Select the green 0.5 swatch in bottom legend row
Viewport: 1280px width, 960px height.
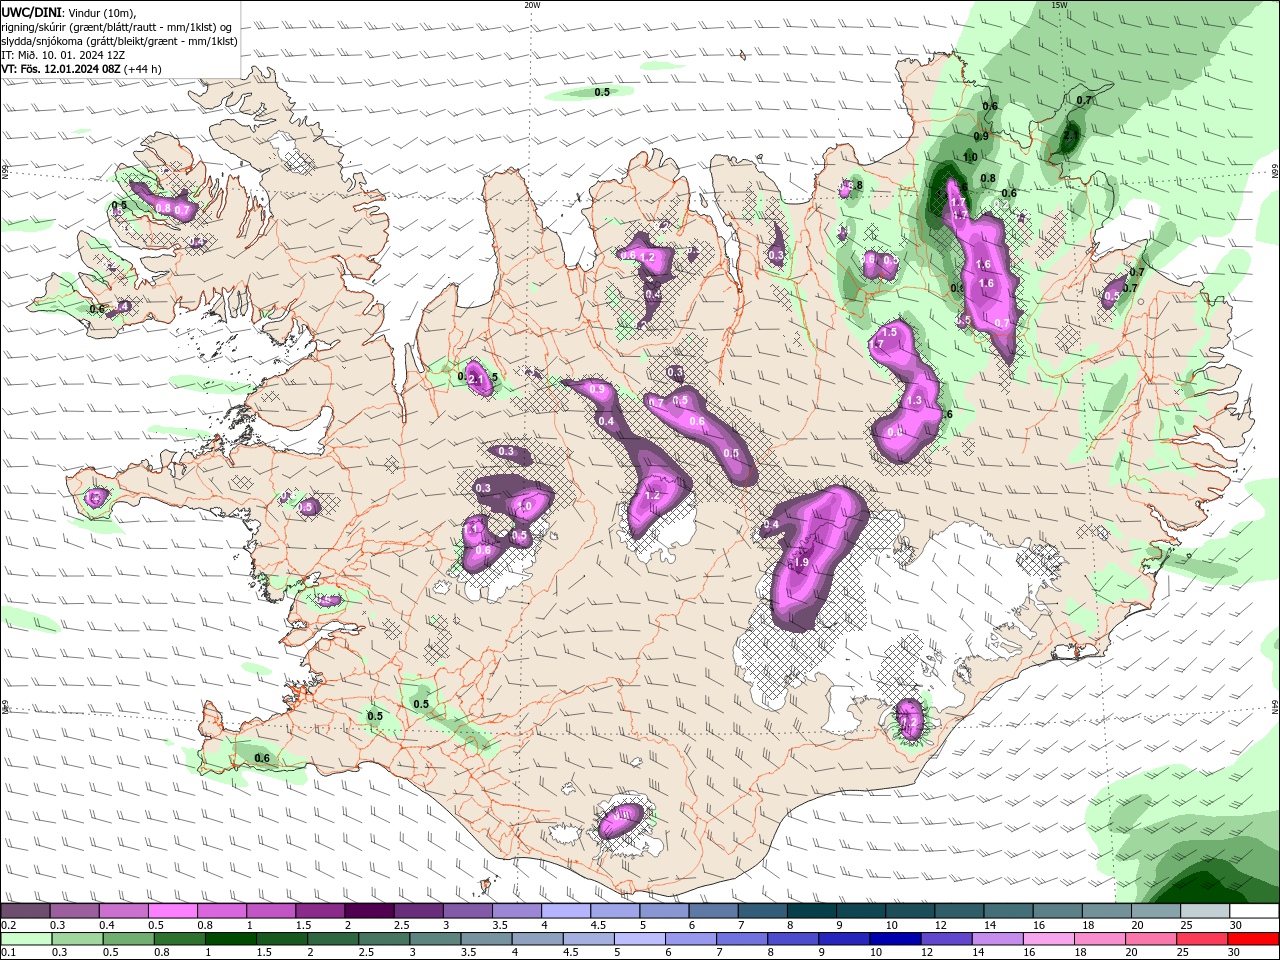click(127, 939)
